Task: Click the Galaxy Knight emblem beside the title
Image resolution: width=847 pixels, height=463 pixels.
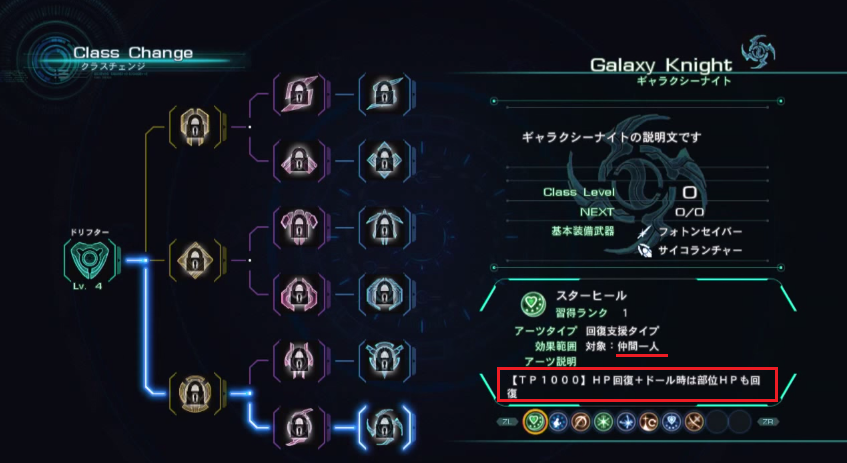Action: point(758,52)
